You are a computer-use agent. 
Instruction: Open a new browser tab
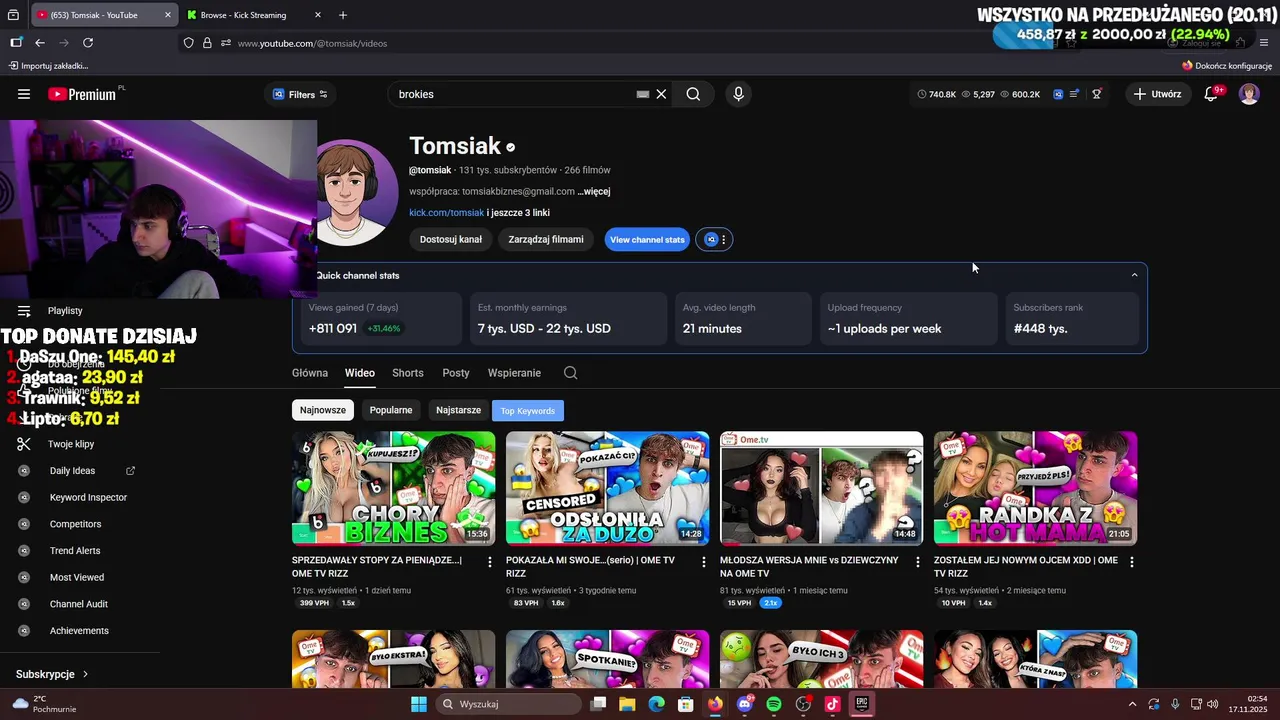click(343, 15)
